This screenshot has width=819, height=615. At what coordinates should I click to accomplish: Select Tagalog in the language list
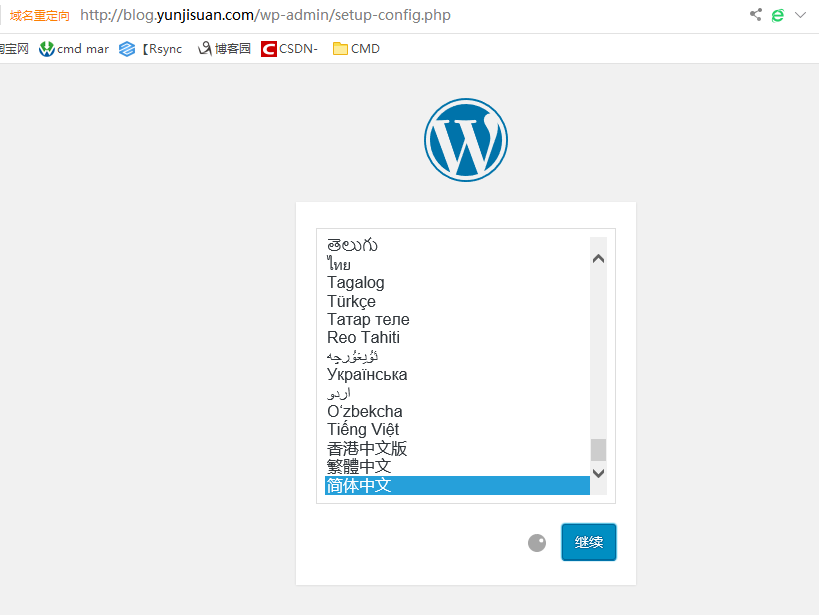[457, 282]
